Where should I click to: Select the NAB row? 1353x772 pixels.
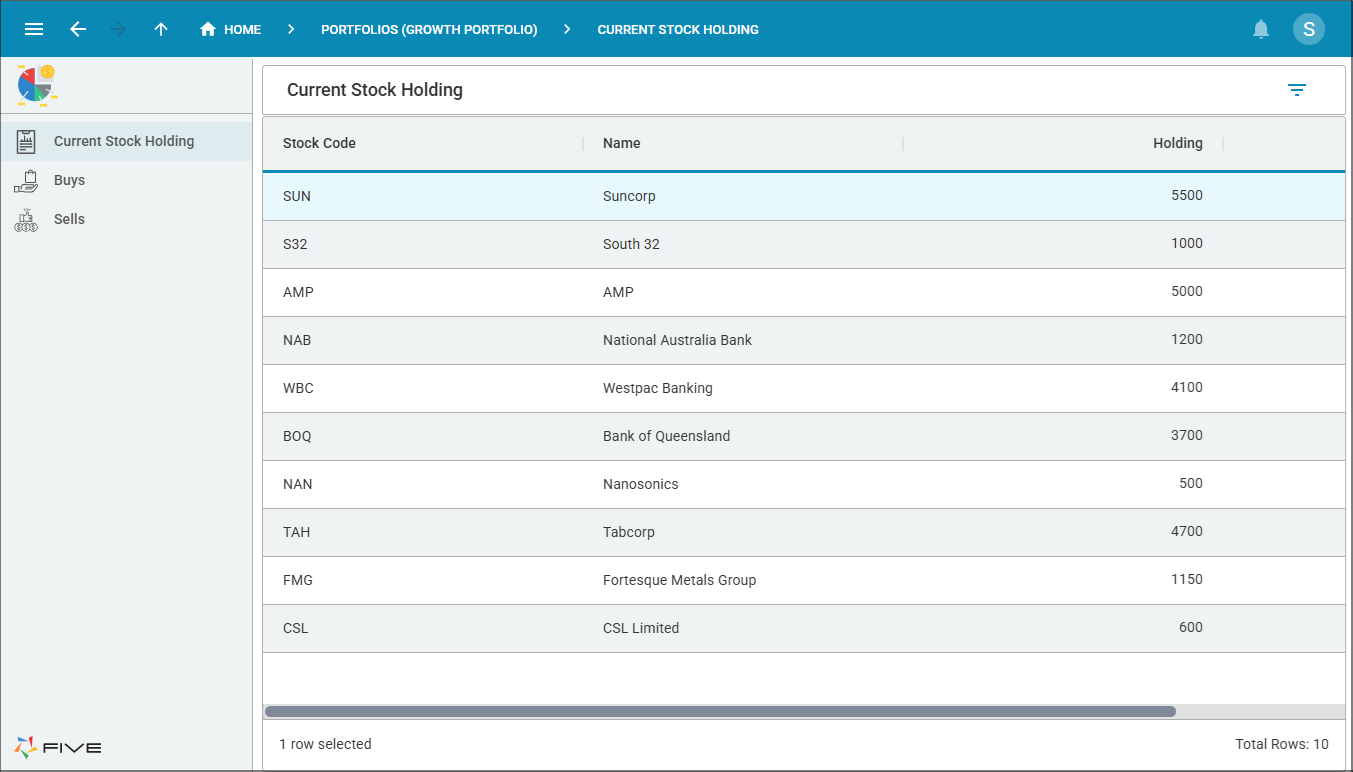coord(803,340)
